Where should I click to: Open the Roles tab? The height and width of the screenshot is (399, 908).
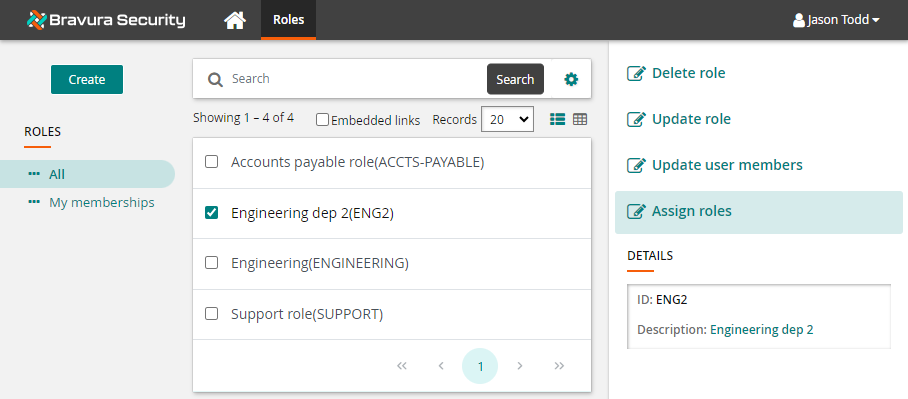point(288,20)
